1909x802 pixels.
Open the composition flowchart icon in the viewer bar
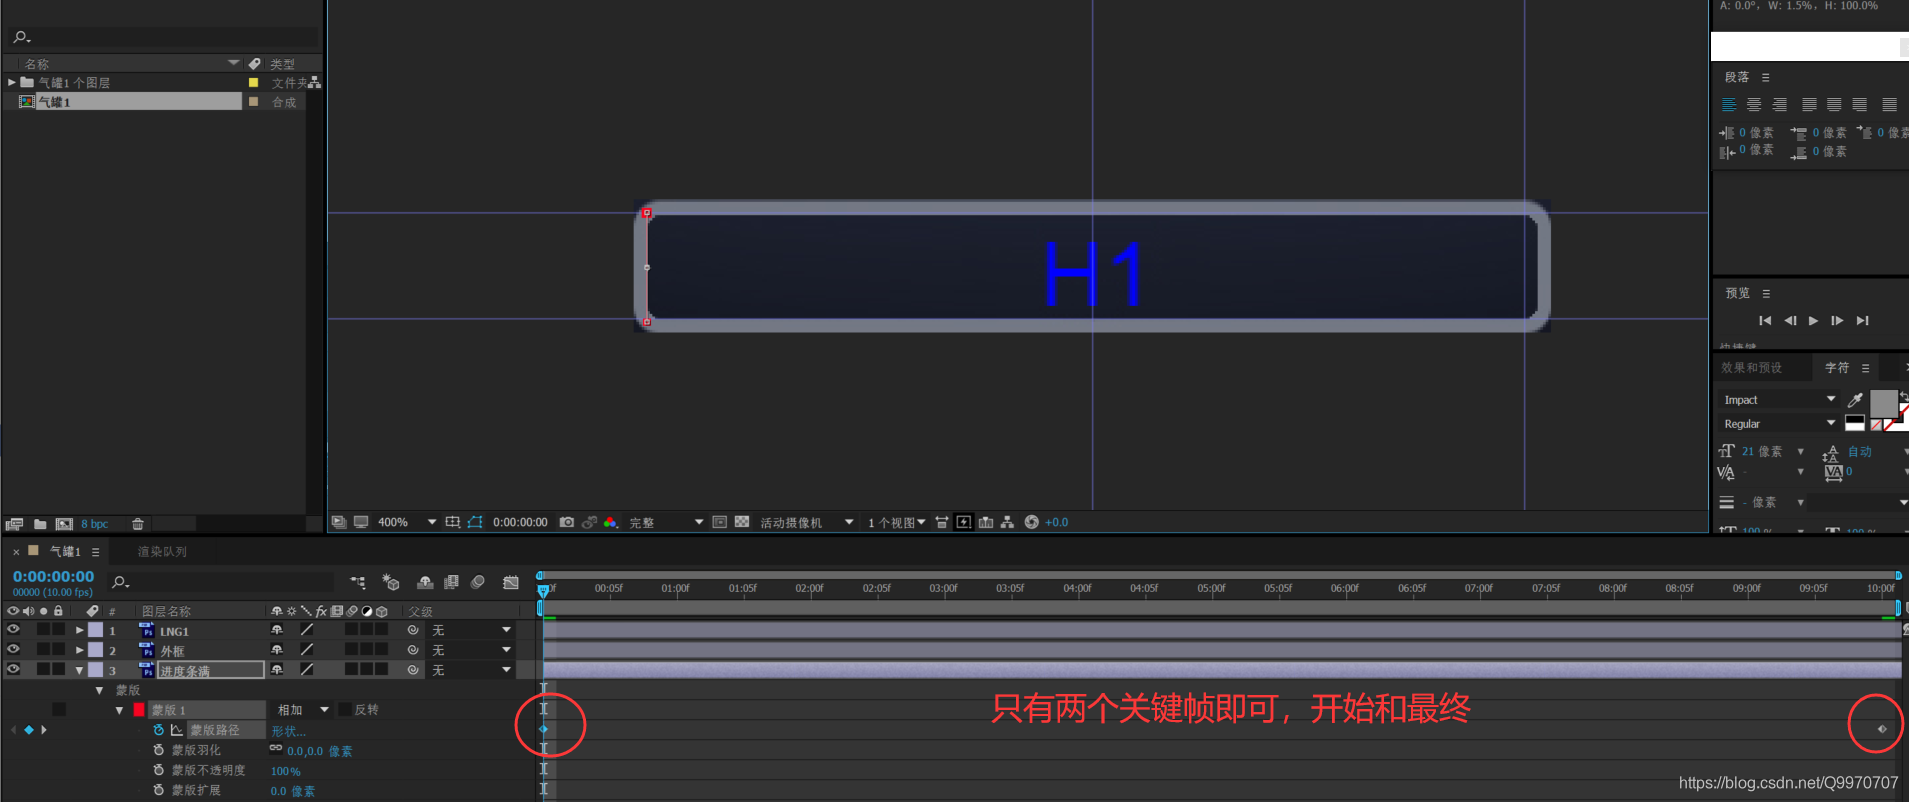pos(1008,522)
